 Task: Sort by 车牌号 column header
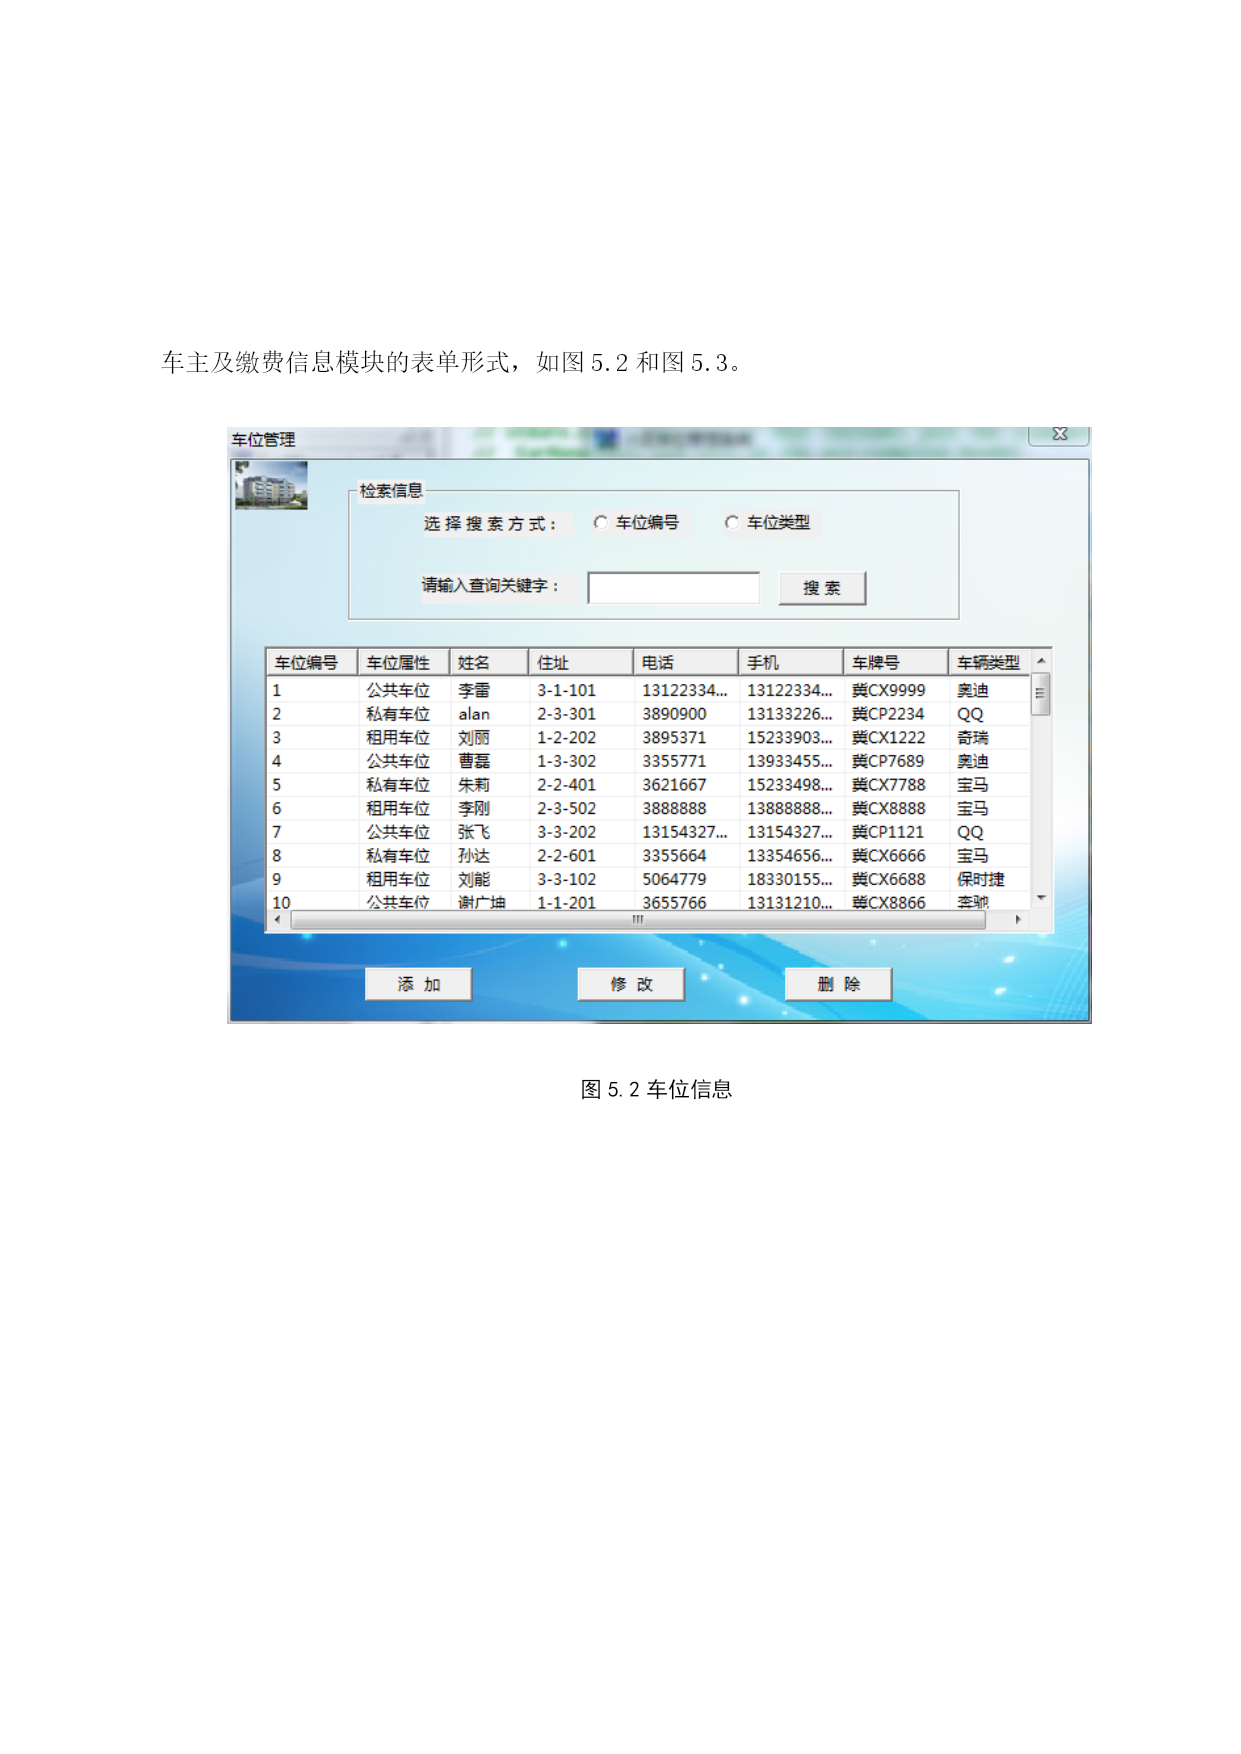click(896, 662)
